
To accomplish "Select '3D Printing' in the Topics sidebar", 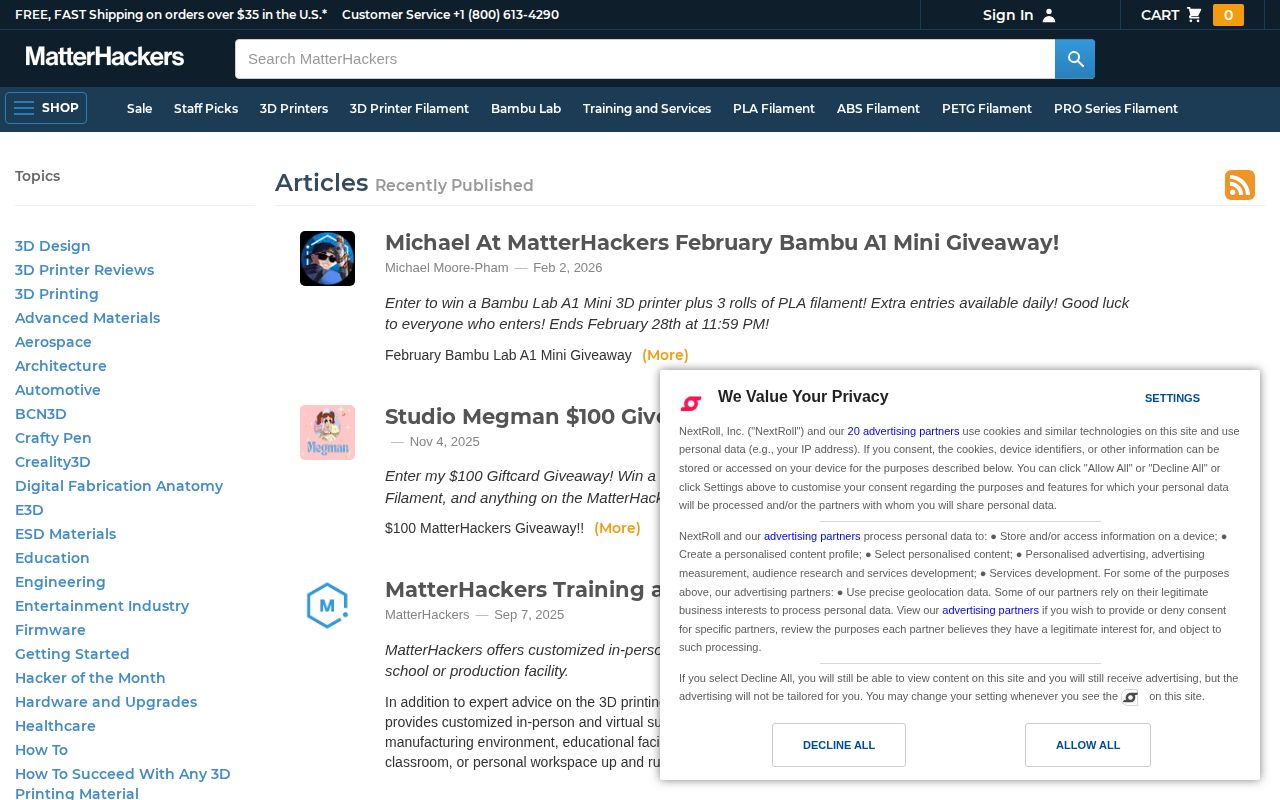I will 56,294.
